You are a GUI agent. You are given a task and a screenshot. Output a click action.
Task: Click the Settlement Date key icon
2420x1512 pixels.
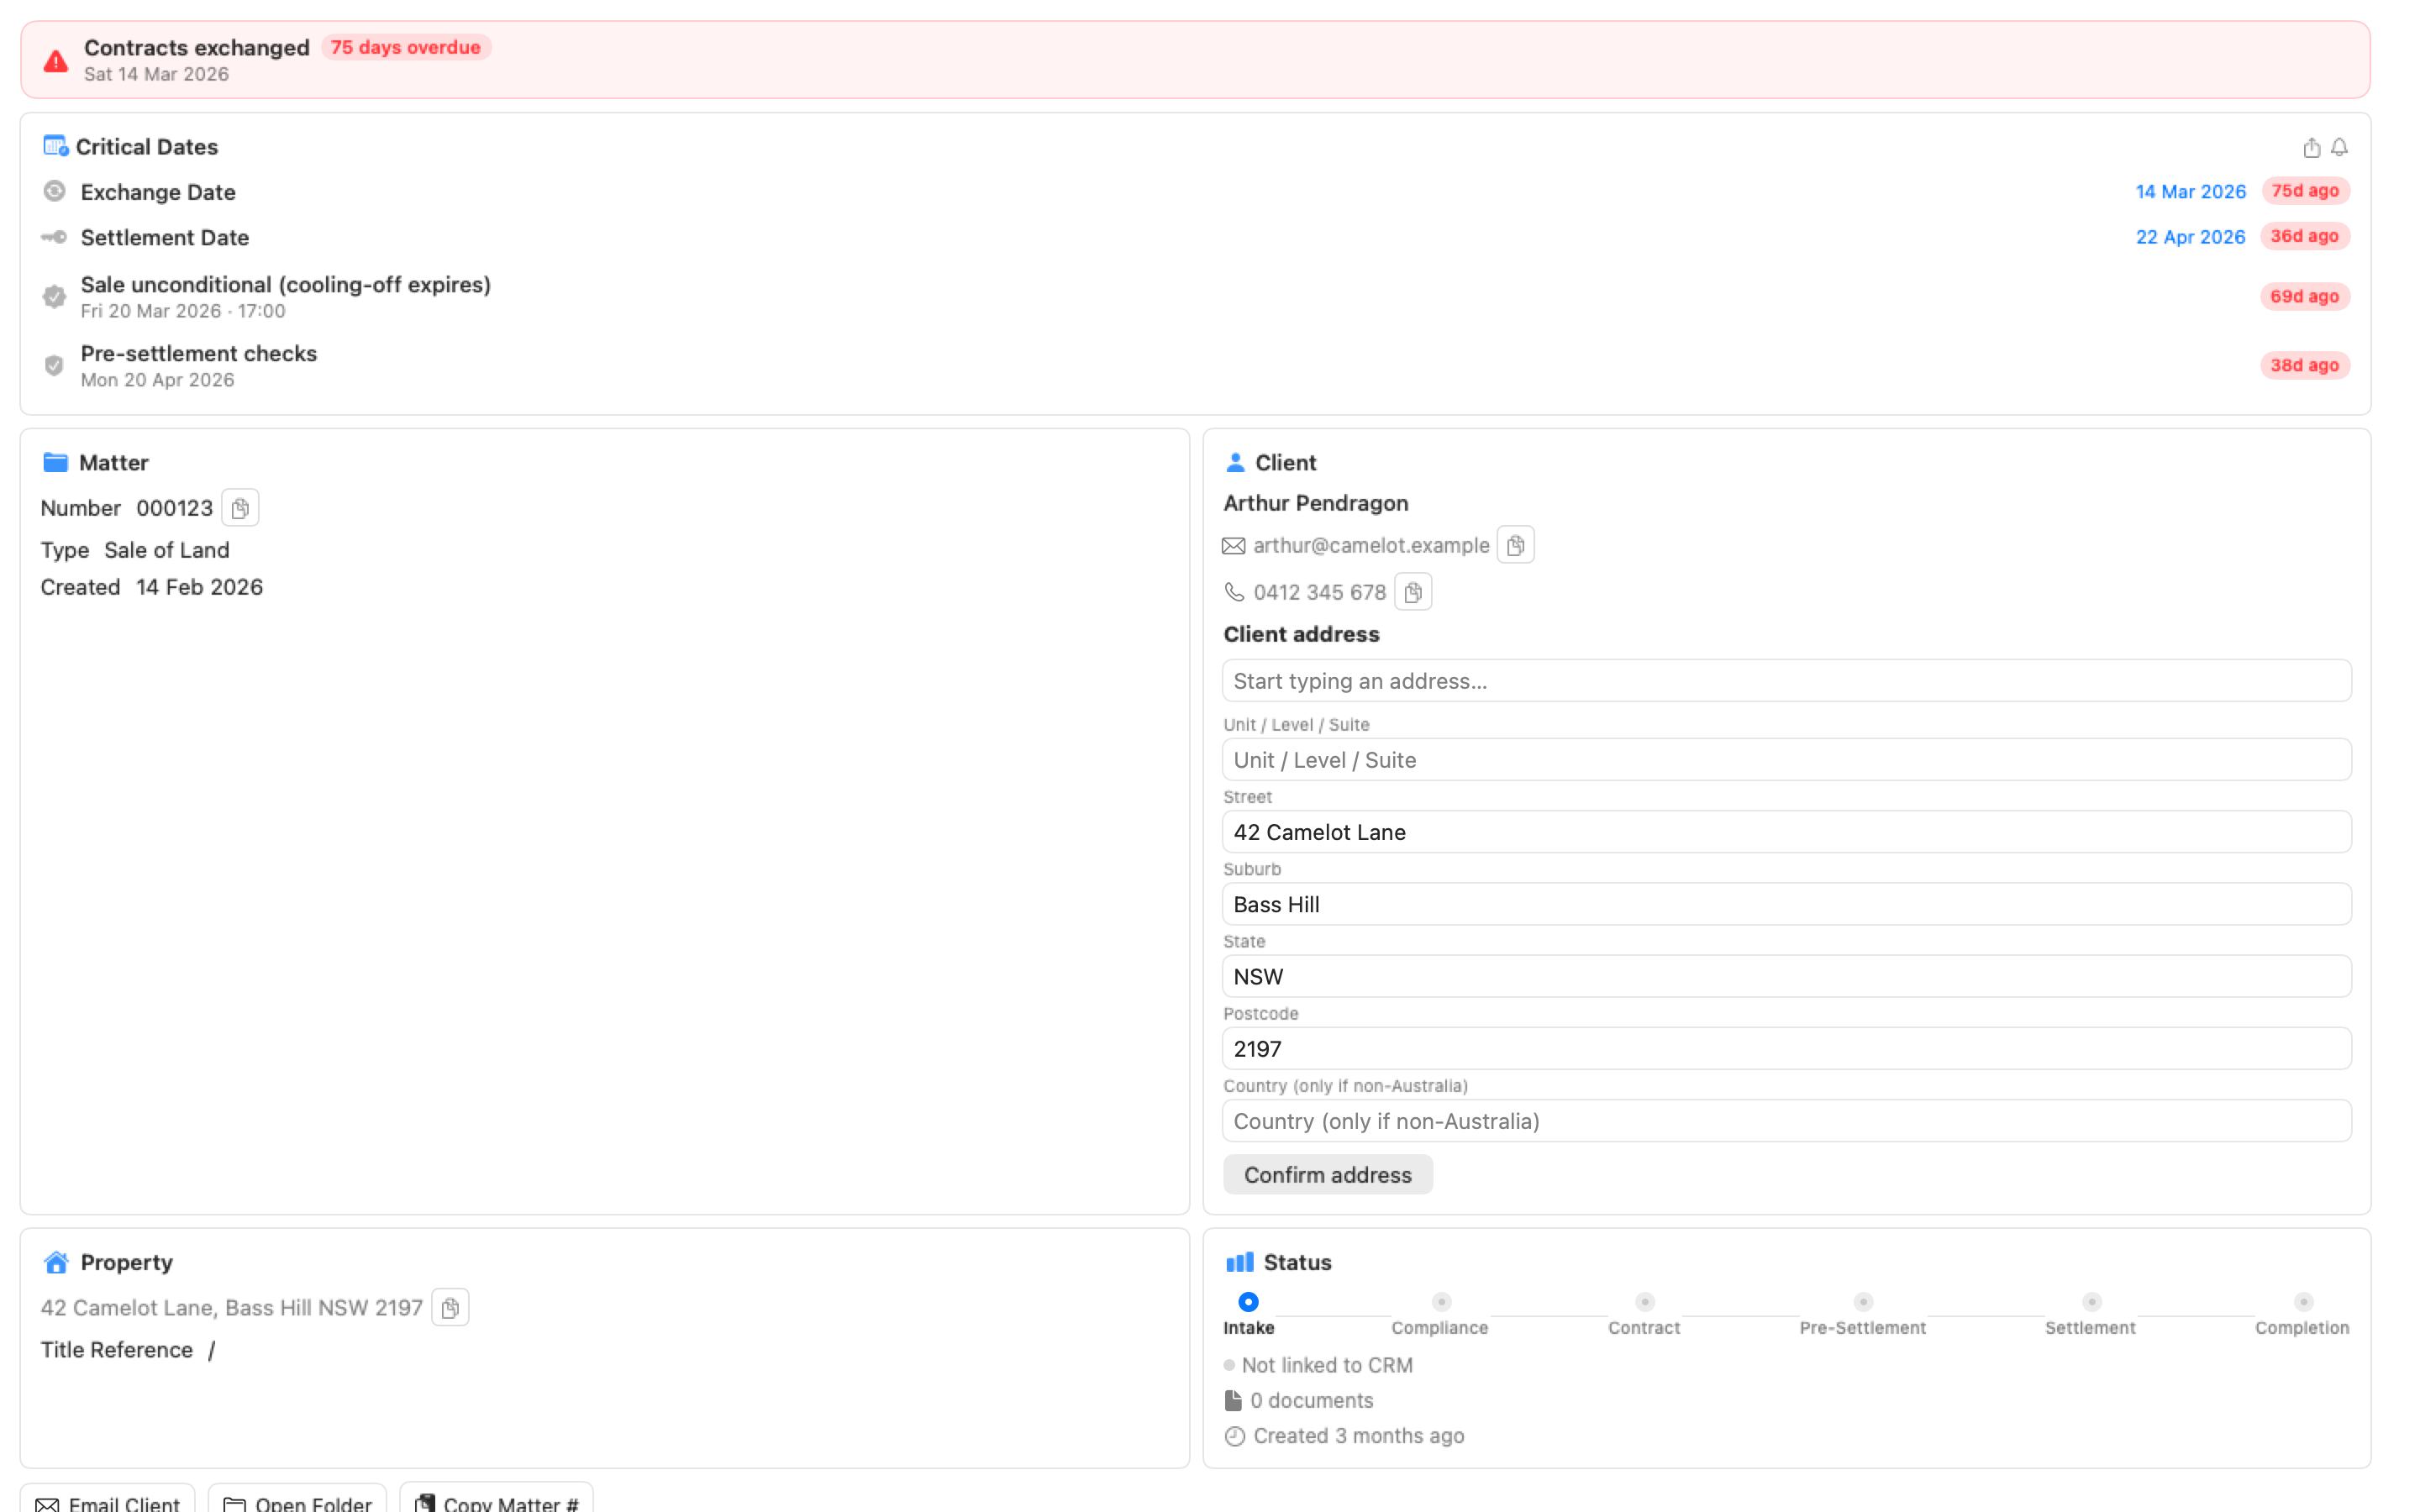54,237
